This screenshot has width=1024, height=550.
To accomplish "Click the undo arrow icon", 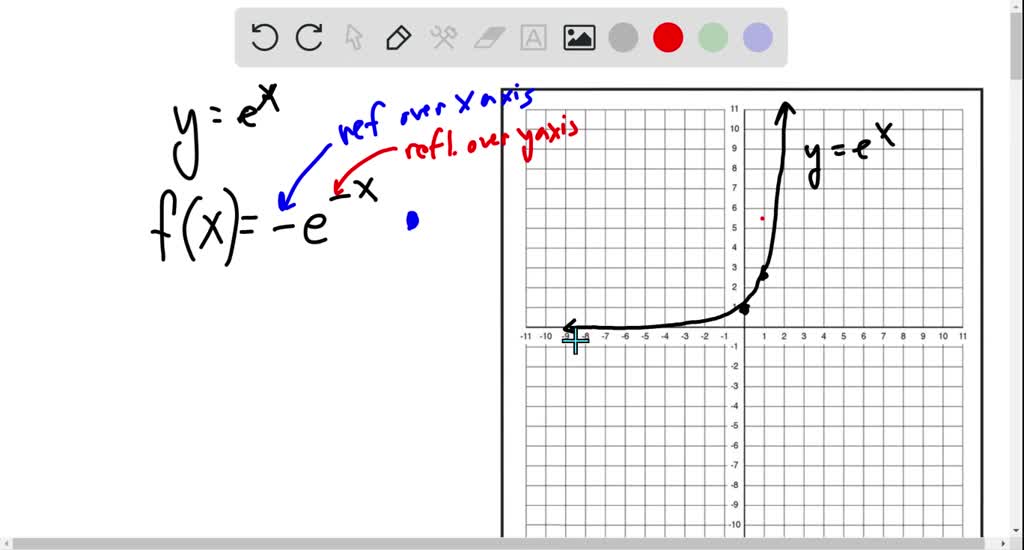I will pos(264,37).
